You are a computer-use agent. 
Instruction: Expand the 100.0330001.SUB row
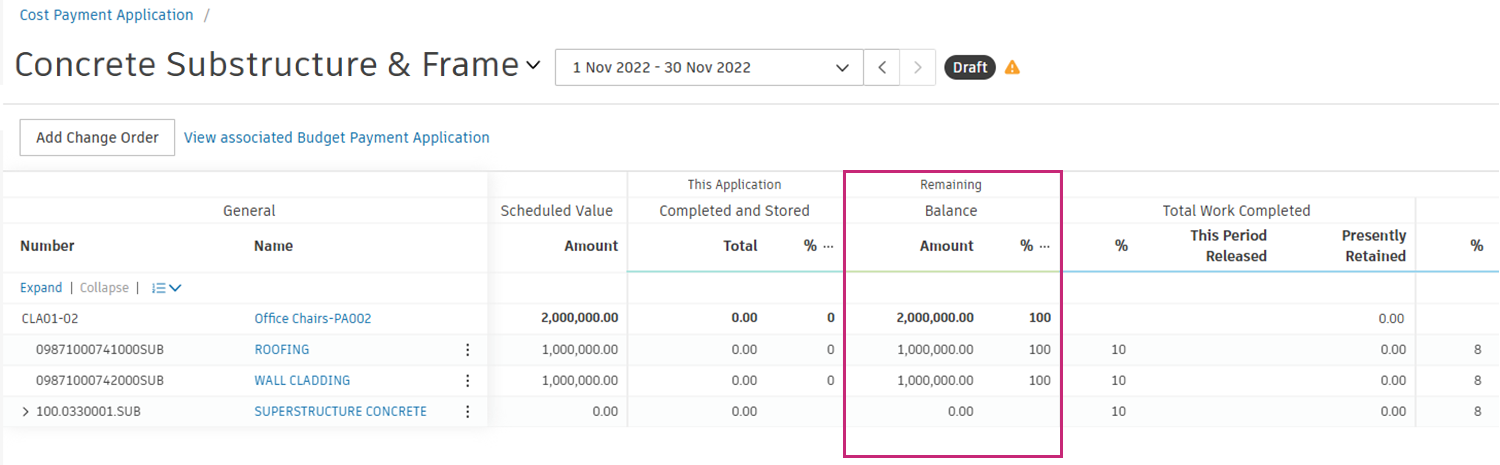pyautogui.click(x=25, y=412)
